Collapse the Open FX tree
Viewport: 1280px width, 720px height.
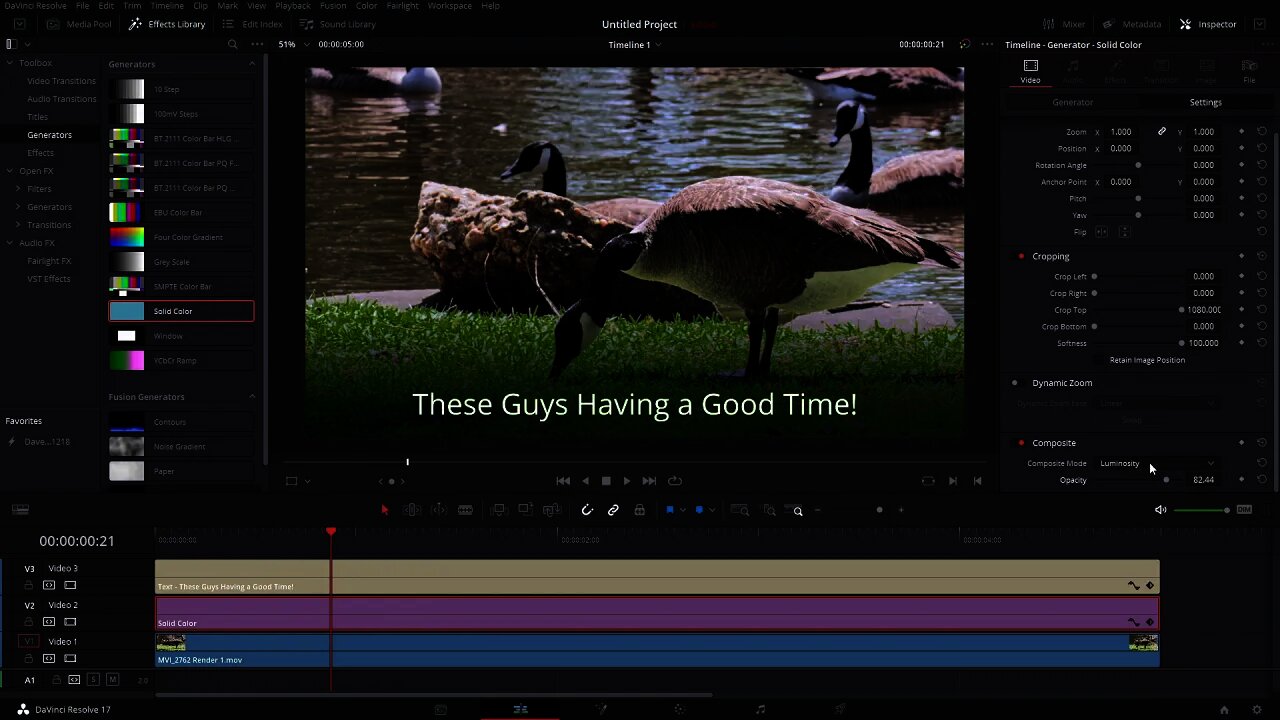pos(10,171)
